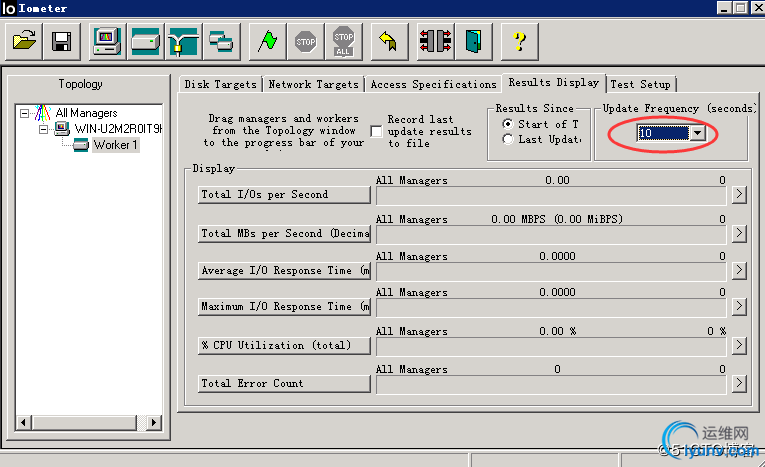The width and height of the screenshot is (765, 467).
Task: Click the WIN-U2M2R0IT9 manager computer icon
Action: pyautogui.click(x=62, y=129)
